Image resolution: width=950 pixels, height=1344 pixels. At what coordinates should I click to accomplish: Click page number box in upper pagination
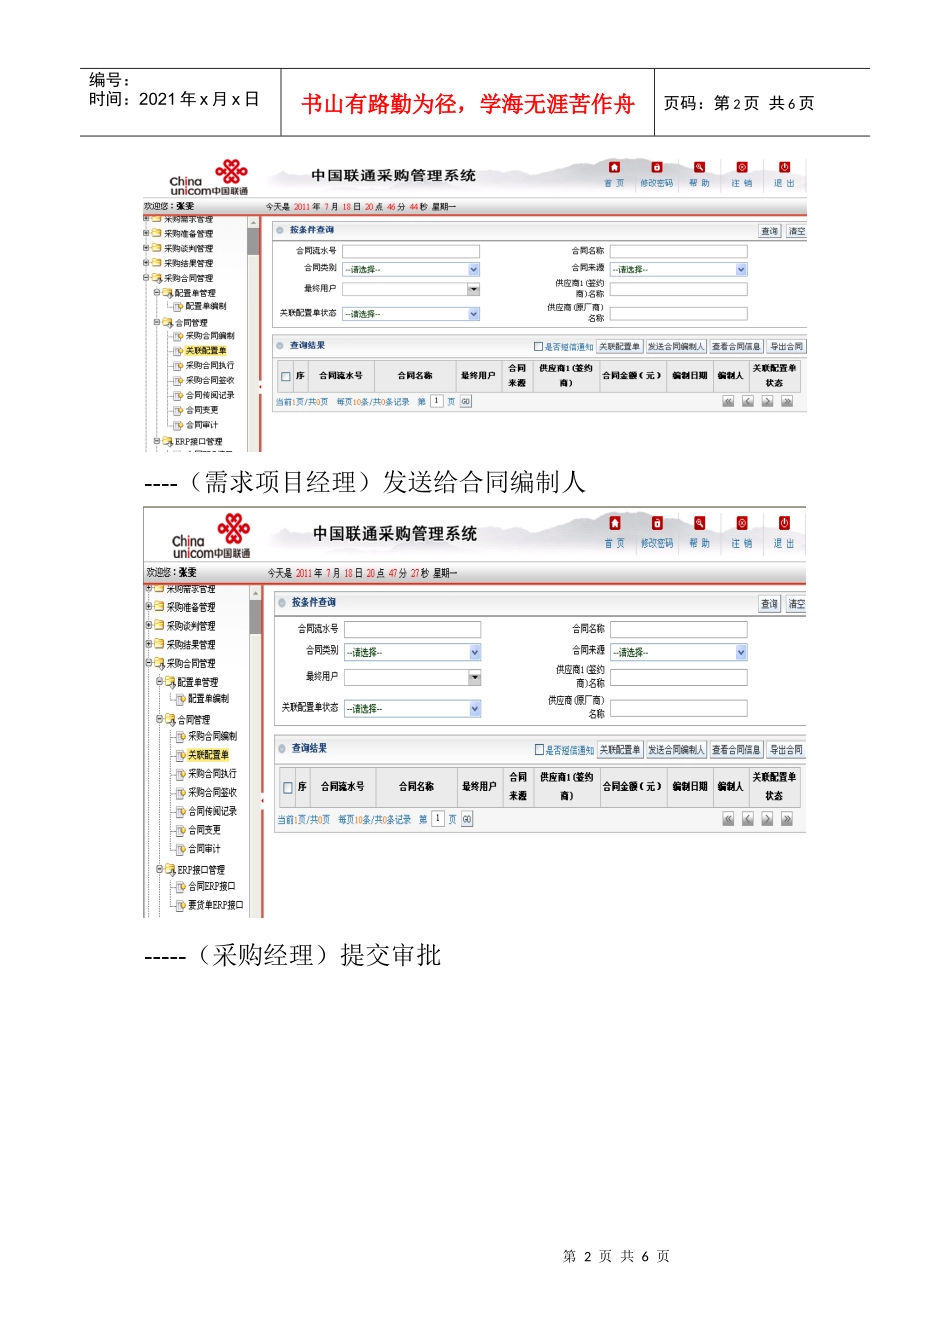pos(436,401)
